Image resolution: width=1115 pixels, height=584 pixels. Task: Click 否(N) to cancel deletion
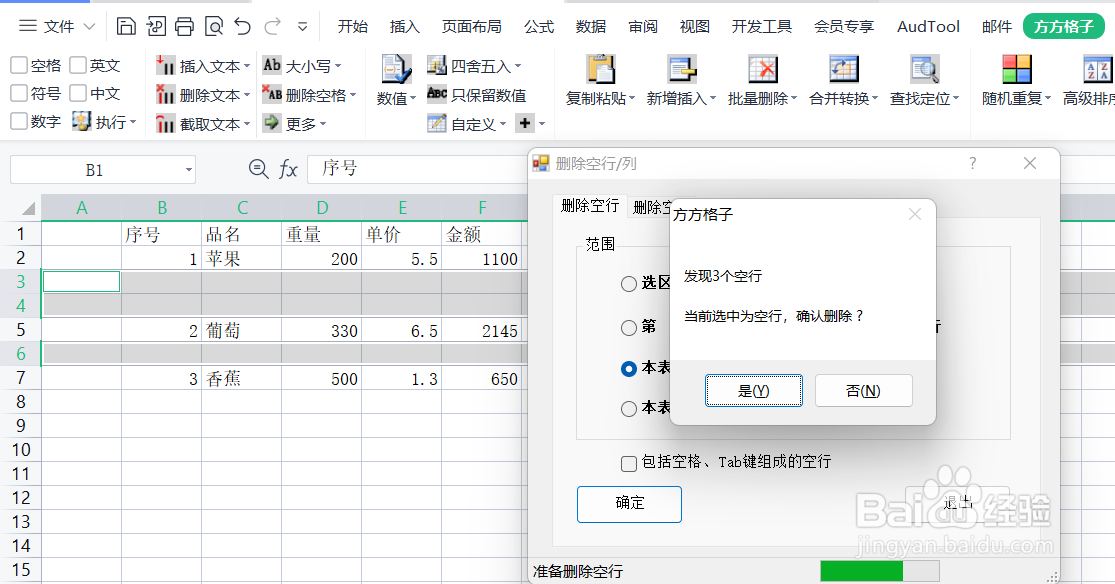(x=863, y=391)
